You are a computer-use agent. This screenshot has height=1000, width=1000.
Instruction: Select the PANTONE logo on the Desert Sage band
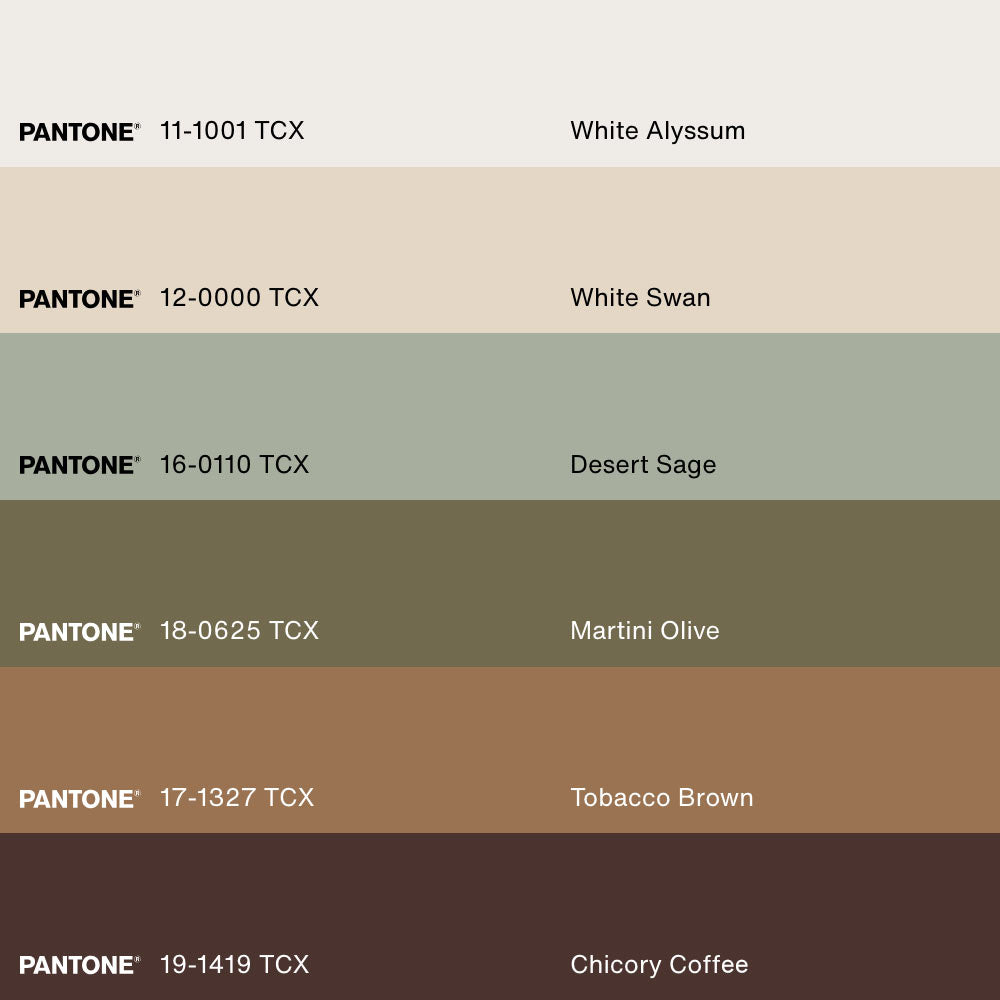click(x=78, y=465)
